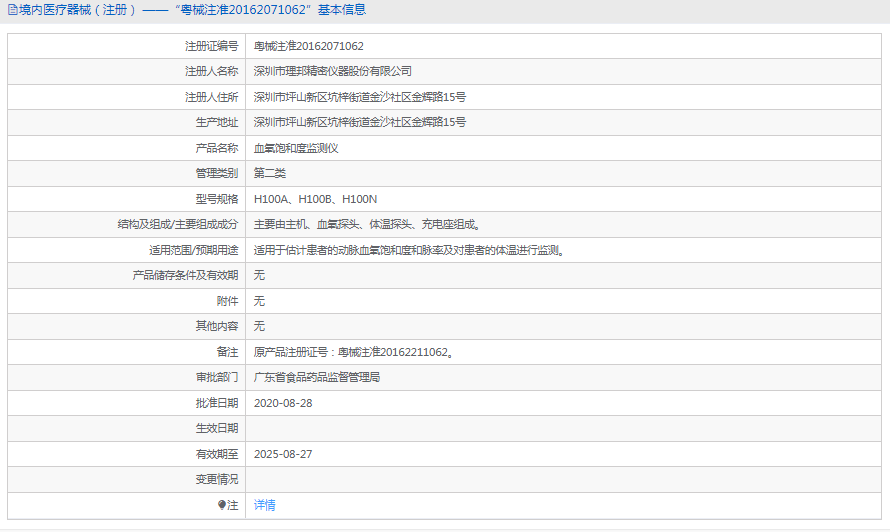The height and width of the screenshot is (532, 890).
Task: Select the address in the 生产地址 row
Action: tap(360, 122)
